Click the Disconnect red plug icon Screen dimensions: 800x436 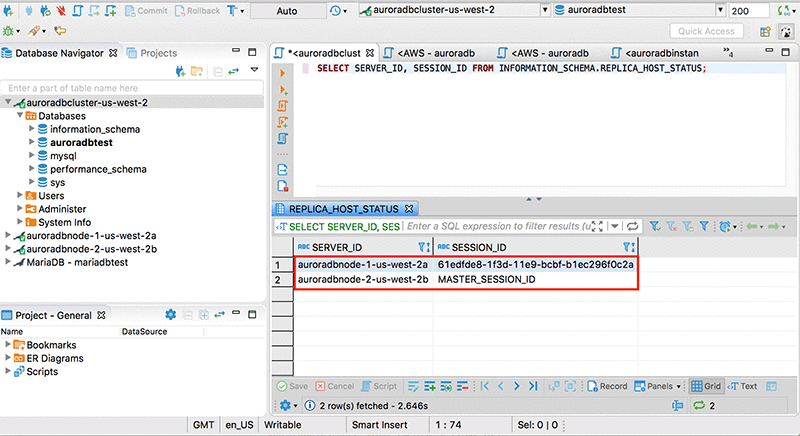[x=61, y=10]
